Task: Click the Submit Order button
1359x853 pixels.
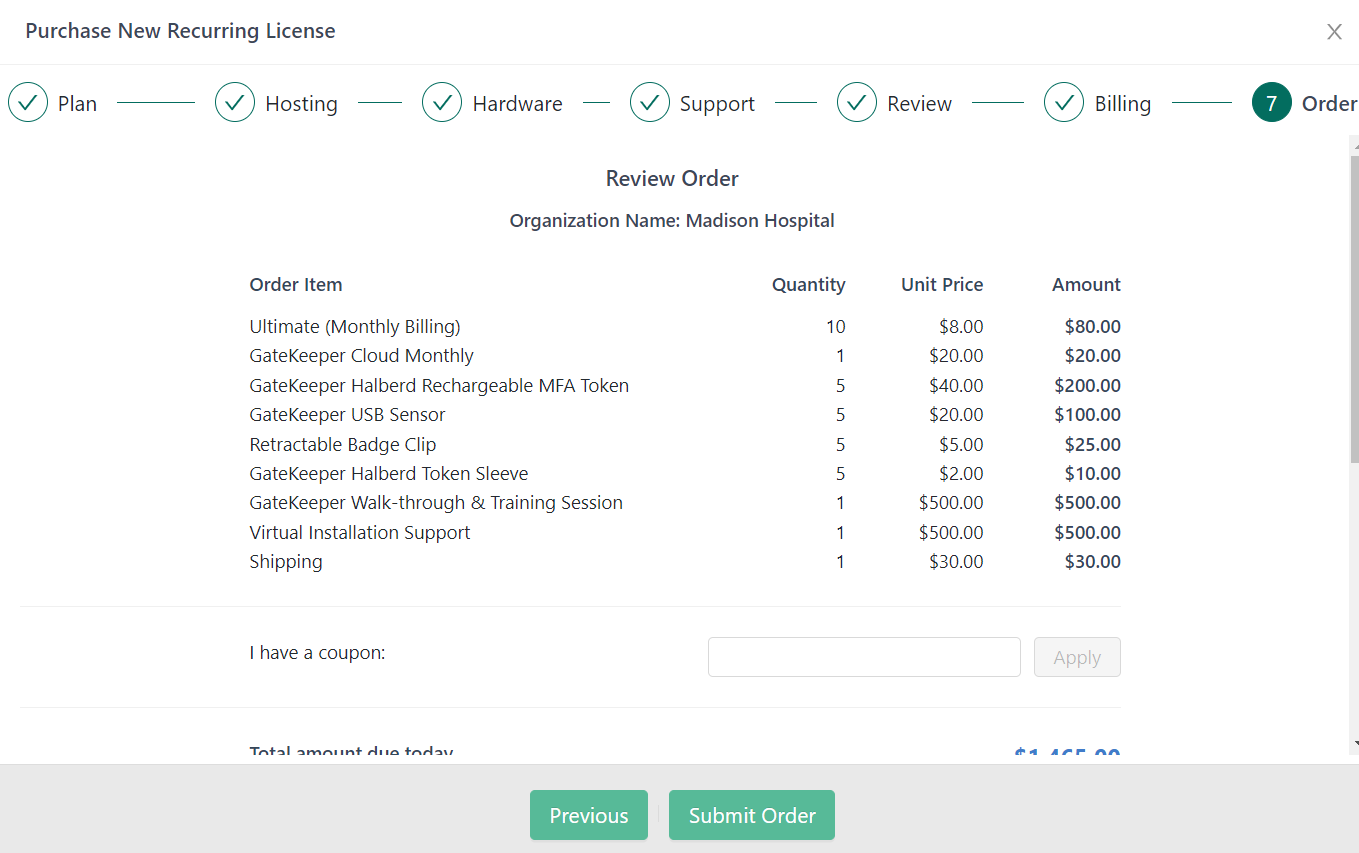Action: pos(752,815)
